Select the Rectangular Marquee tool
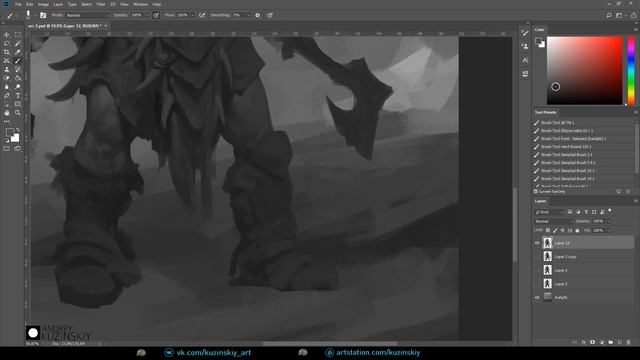 [18, 35]
